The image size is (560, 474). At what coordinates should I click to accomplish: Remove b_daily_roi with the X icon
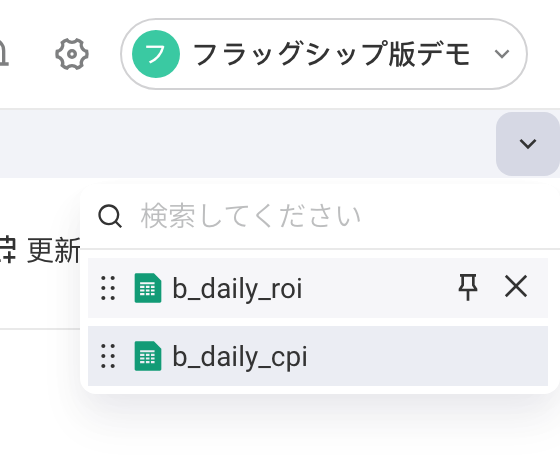pos(516,286)
